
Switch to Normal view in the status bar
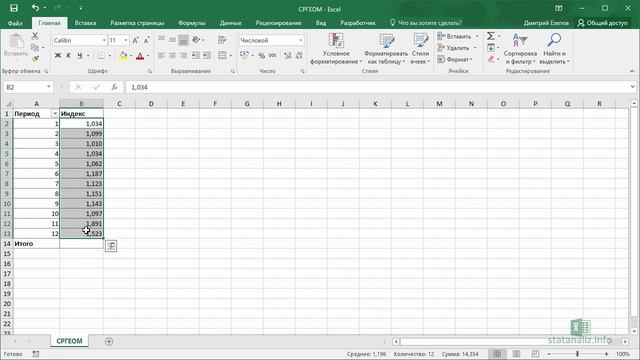pyautogui.click(x=497, y=354)
